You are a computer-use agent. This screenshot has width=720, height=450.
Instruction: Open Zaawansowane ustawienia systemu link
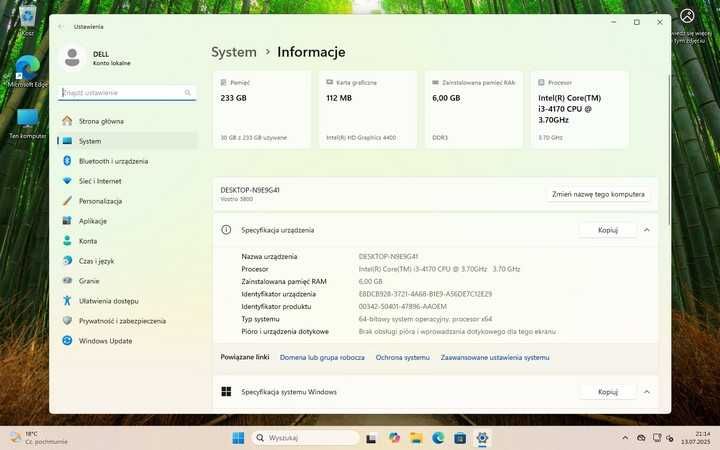(495, 357)
